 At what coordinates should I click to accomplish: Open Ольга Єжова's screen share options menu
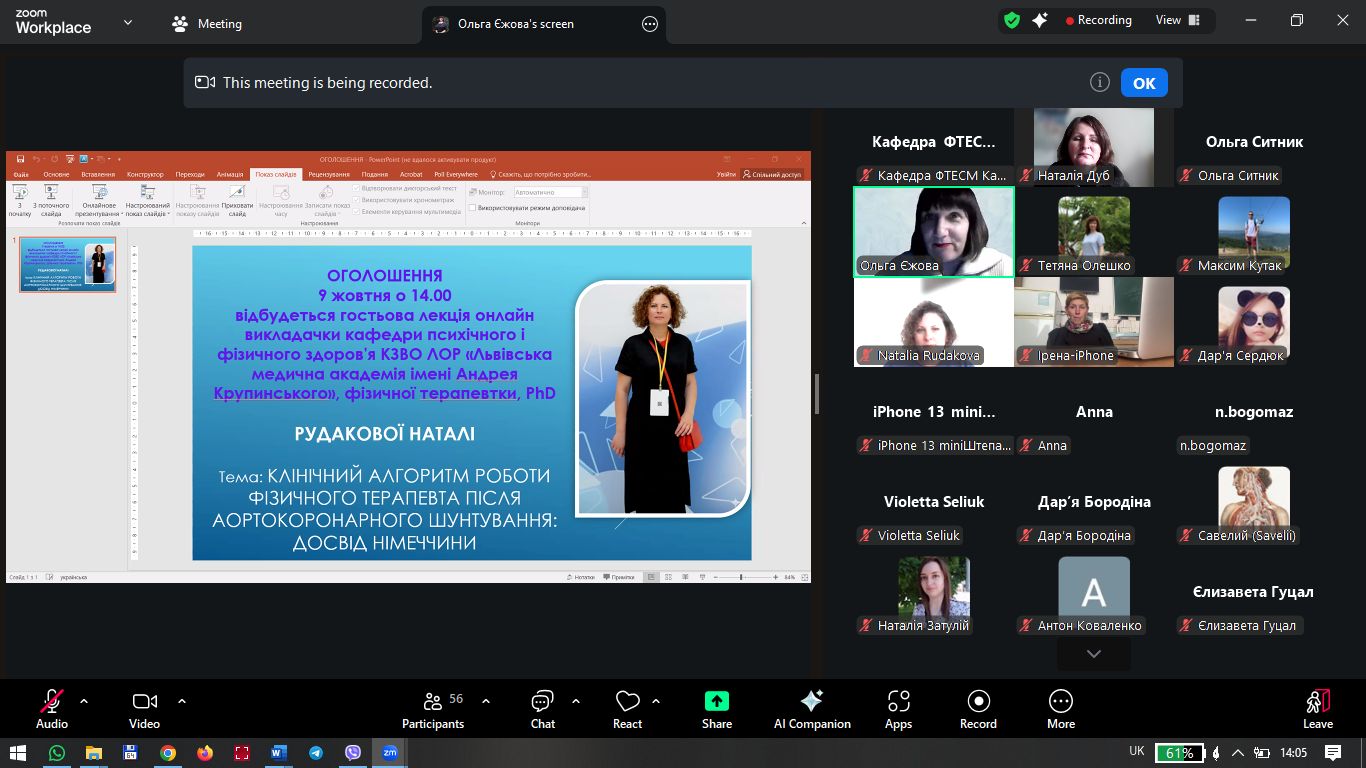pos(650,24)
